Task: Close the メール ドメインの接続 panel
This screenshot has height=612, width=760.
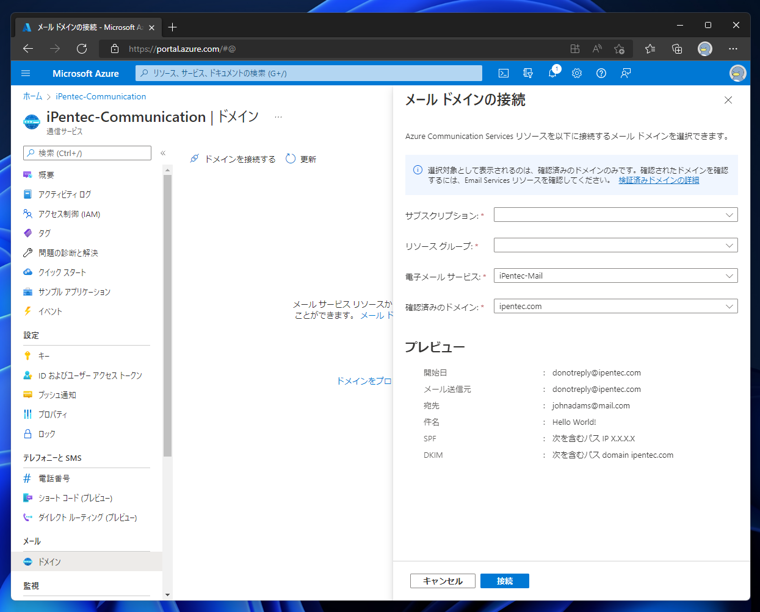Action: [x=728, y=100]
